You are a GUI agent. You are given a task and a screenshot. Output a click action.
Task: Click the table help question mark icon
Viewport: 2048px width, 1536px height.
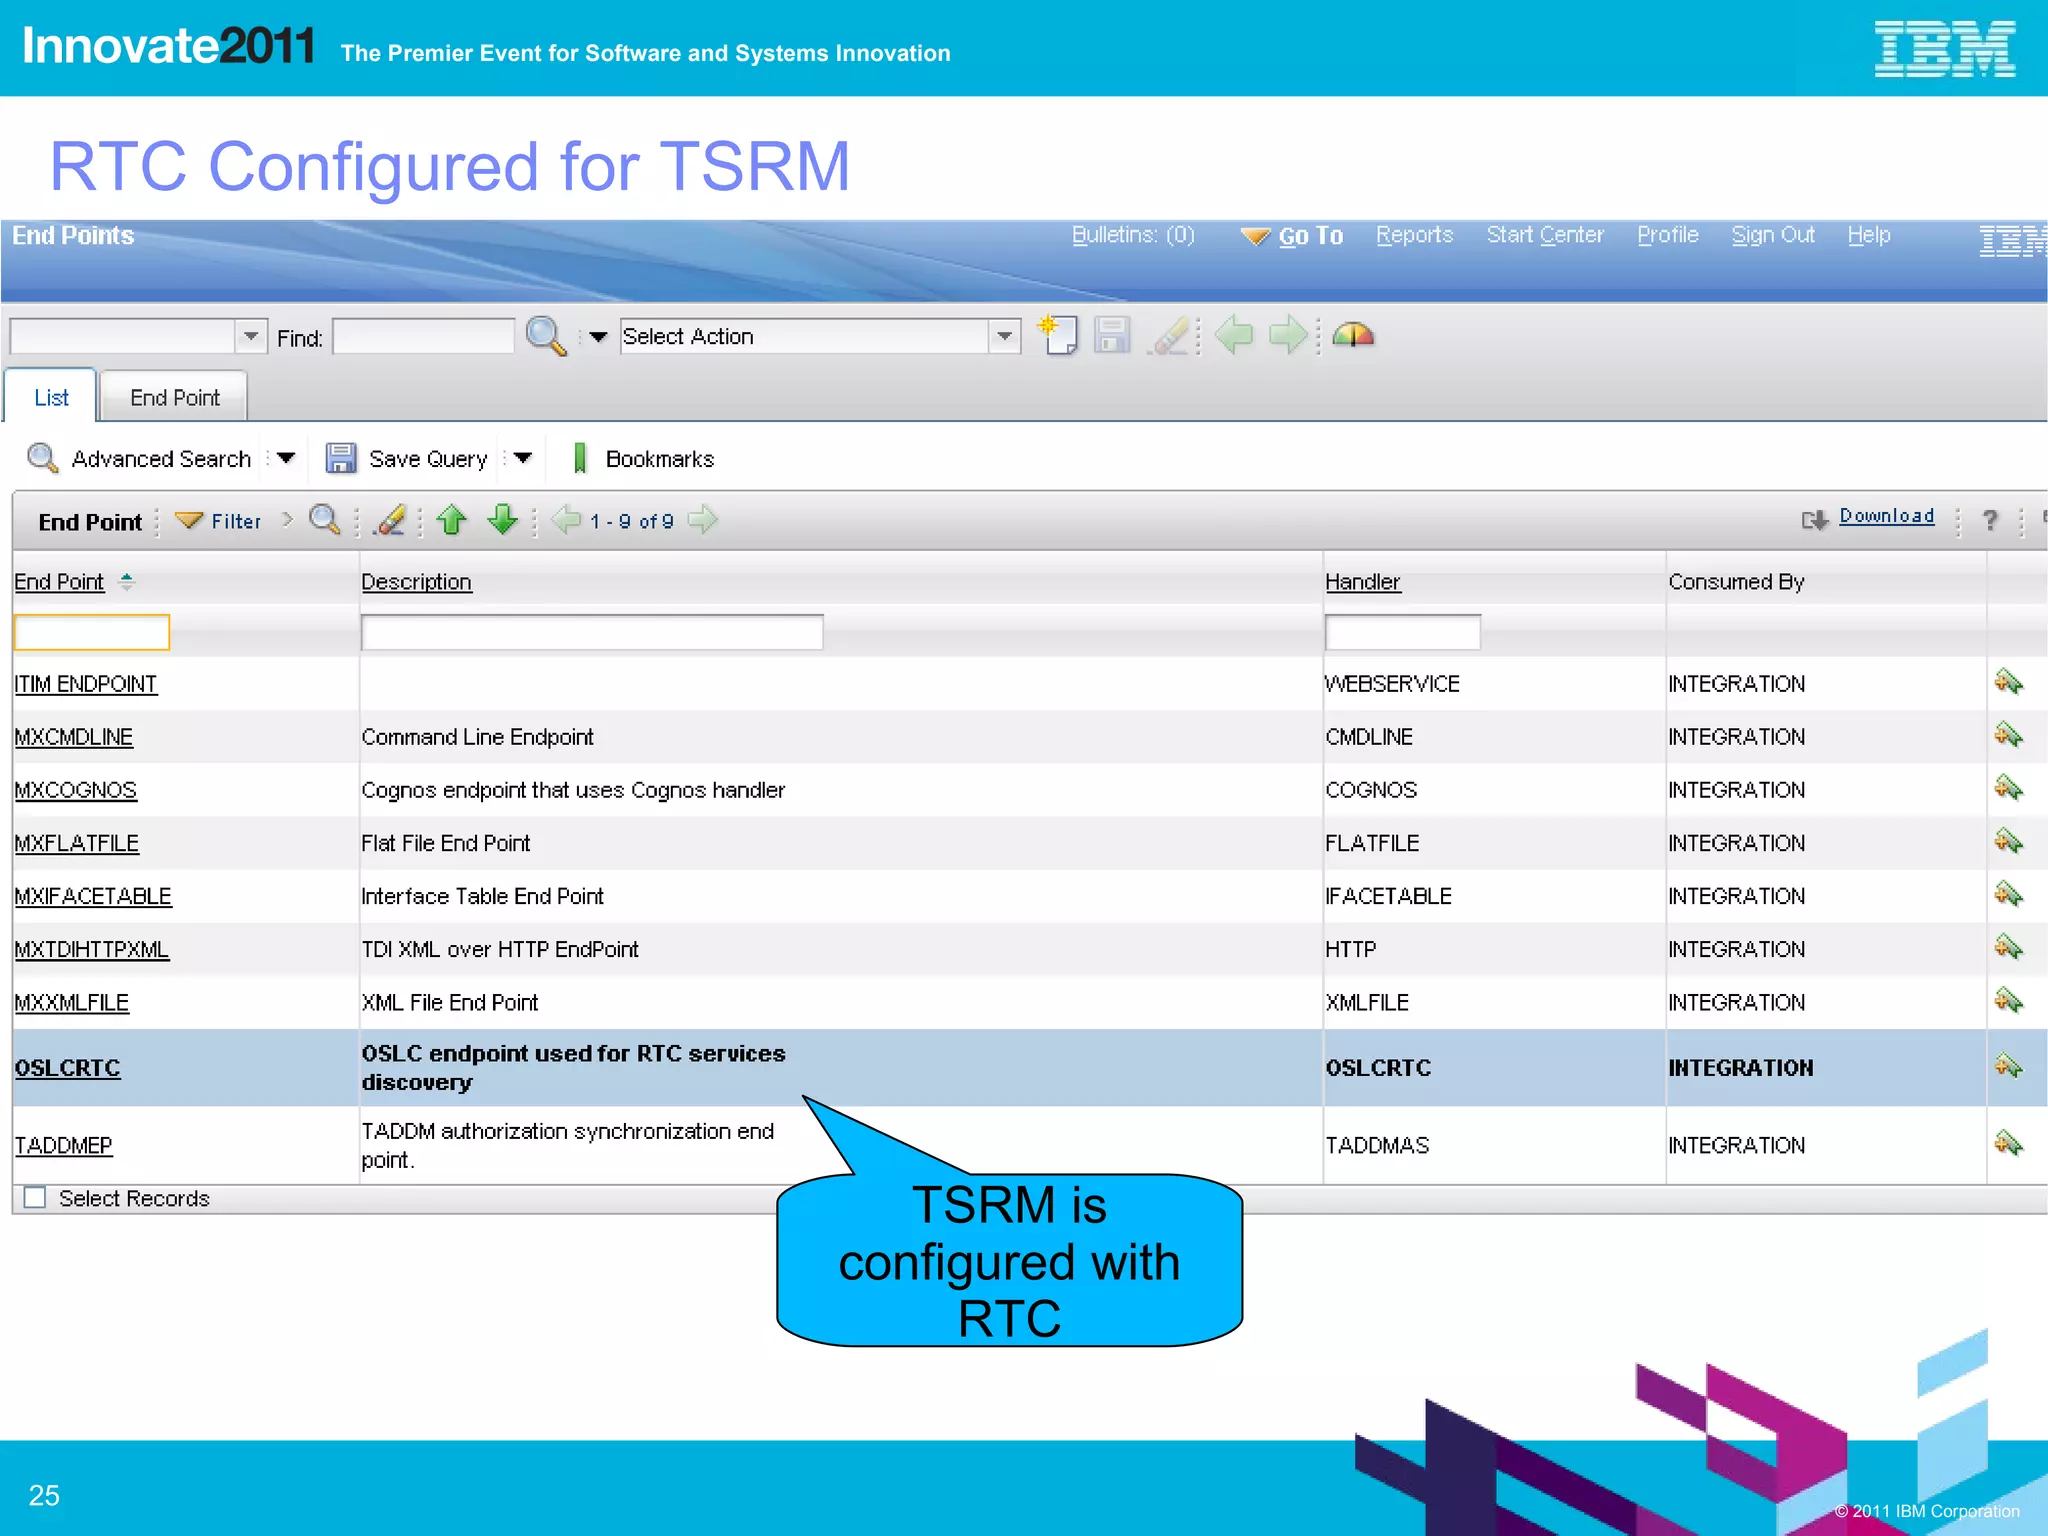[x=1990, y=520]
